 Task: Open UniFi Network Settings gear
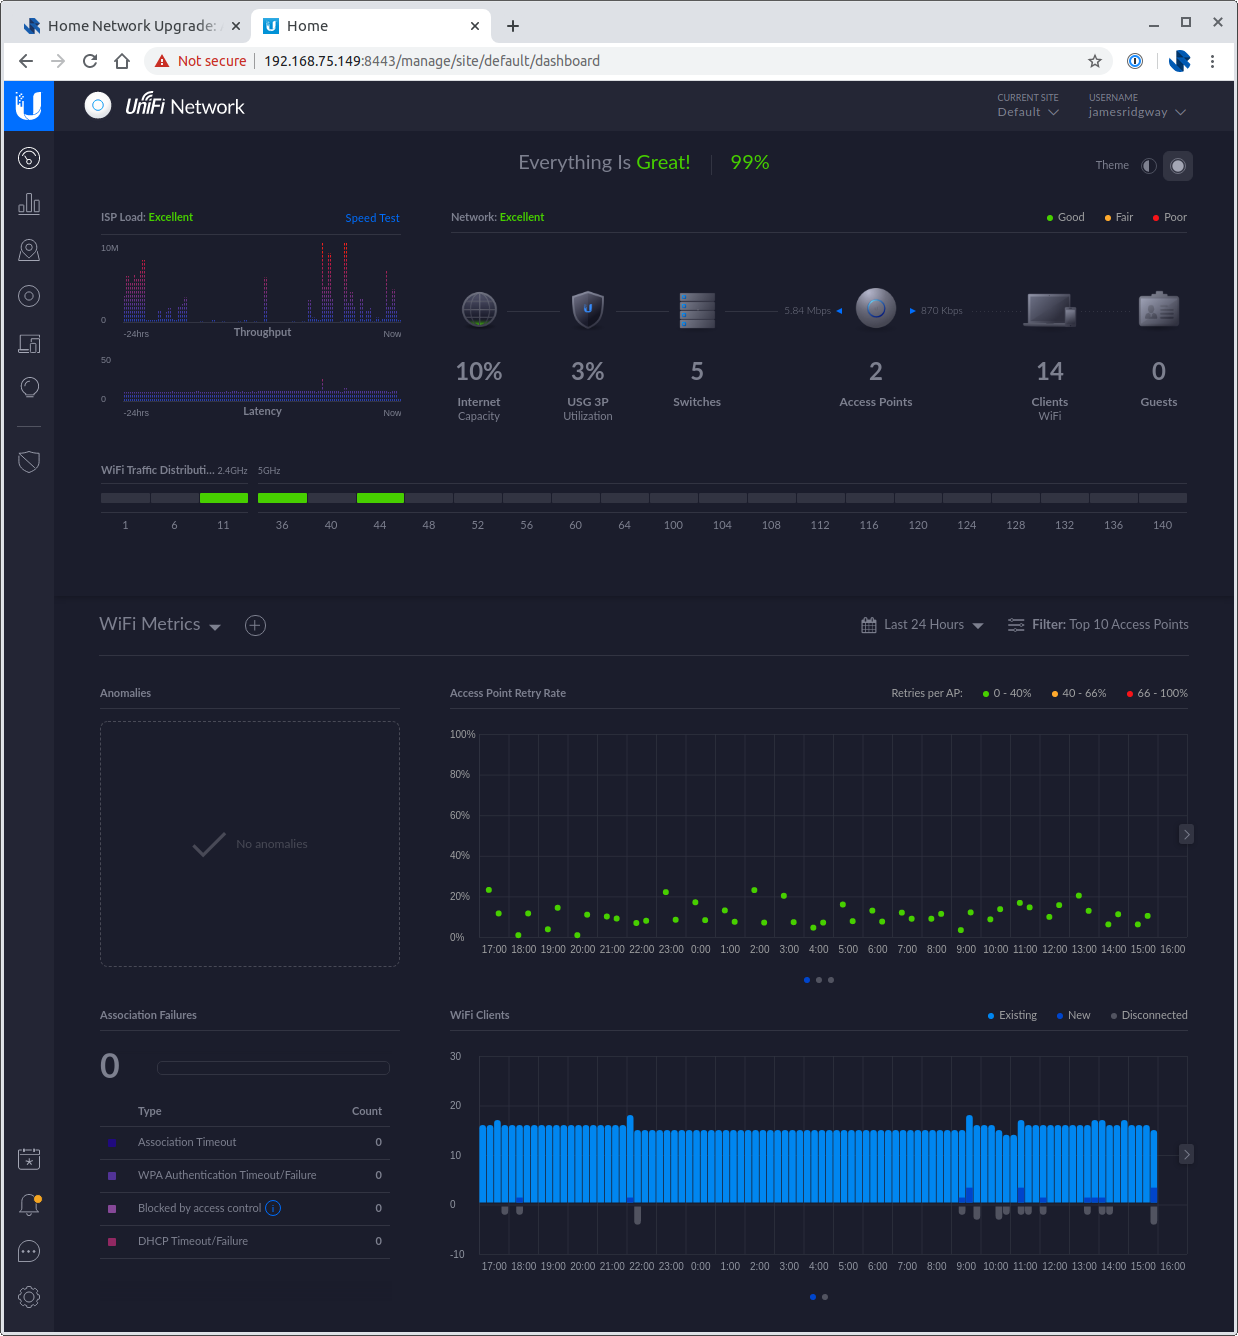tap(28, 1297)
